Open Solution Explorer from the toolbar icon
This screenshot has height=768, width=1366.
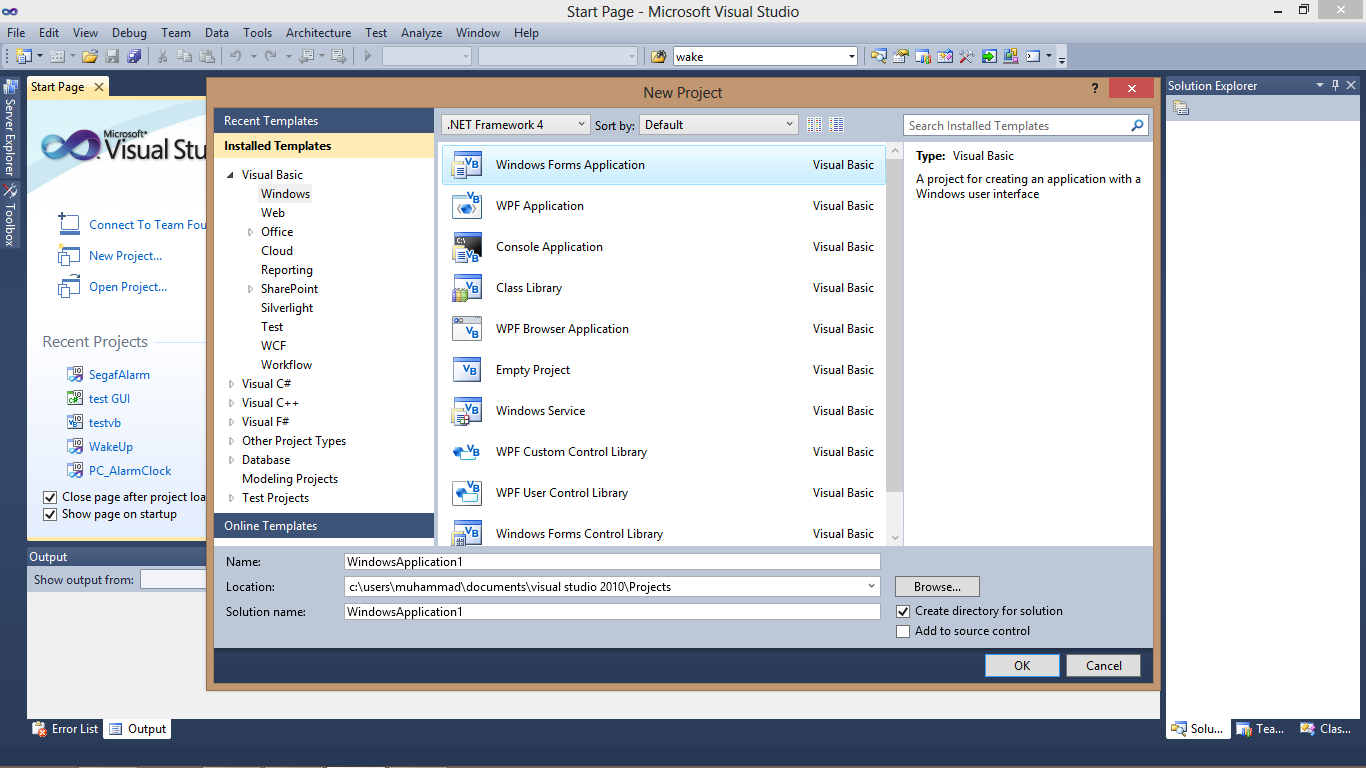tap(879, 56)
